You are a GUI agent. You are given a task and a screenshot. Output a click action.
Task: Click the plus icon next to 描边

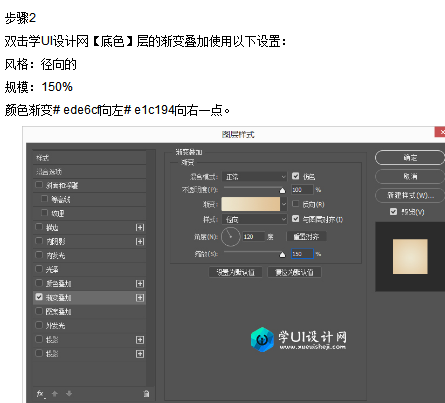(x=140, y=227)
